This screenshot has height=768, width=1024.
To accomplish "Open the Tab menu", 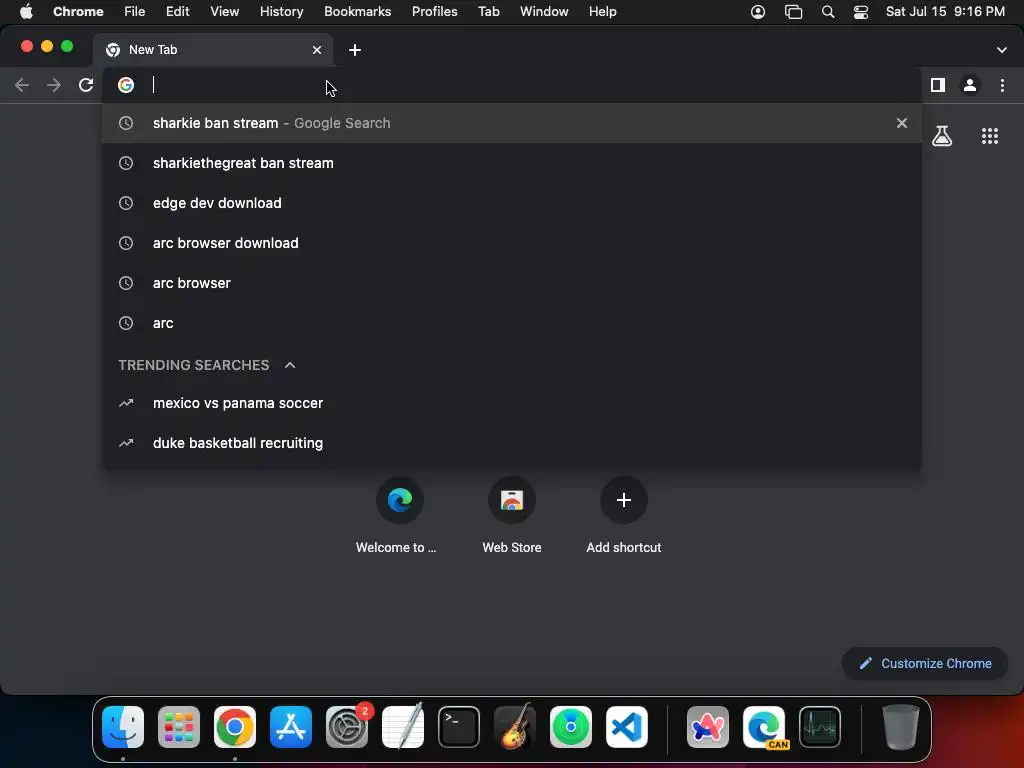I will click(489, 12).
